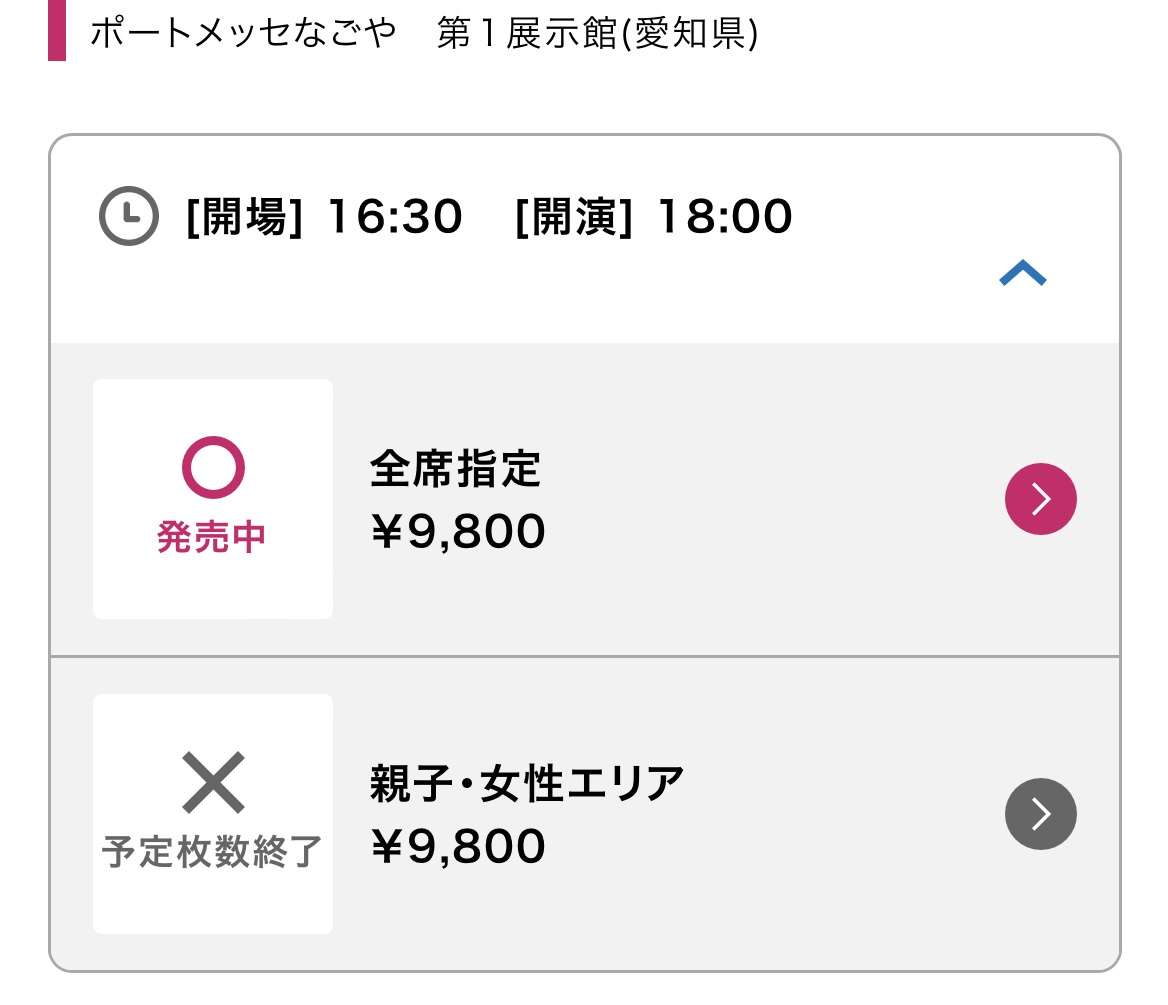
Task: Select the 全席指定 ticket label
Action: click(x=455, y=469)
